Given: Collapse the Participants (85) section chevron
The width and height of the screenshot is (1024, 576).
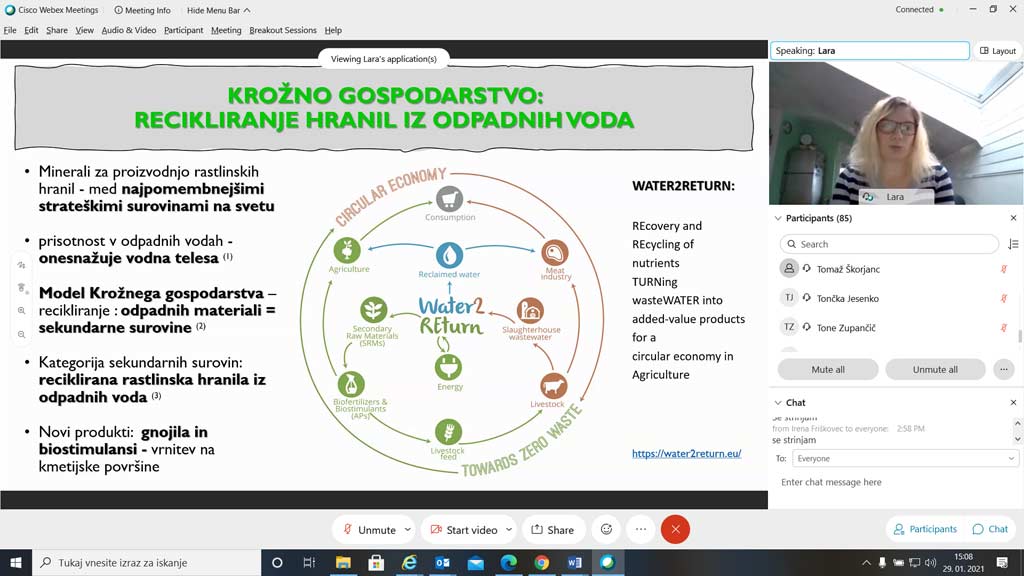Looking at the screenshot, I should click(778, 218).
